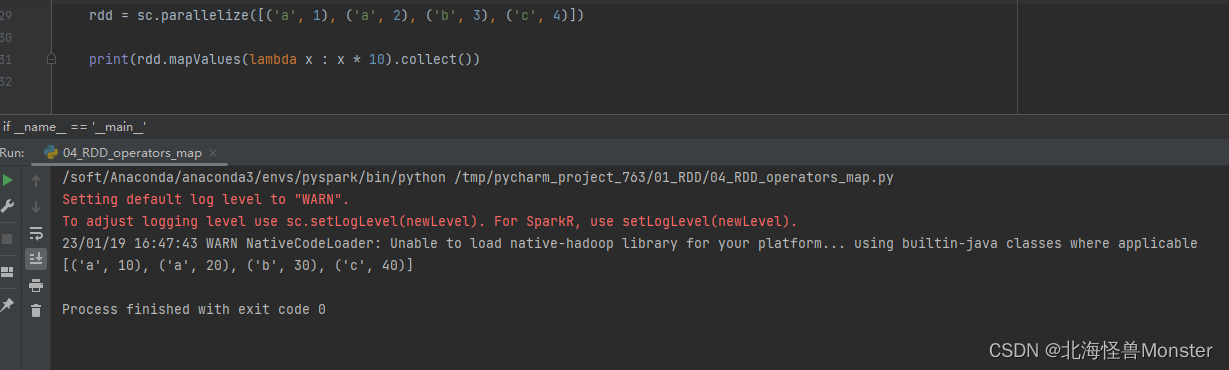
Task: Close the 04_RDD_operators_map run tab
Action: tap(213, 153)
